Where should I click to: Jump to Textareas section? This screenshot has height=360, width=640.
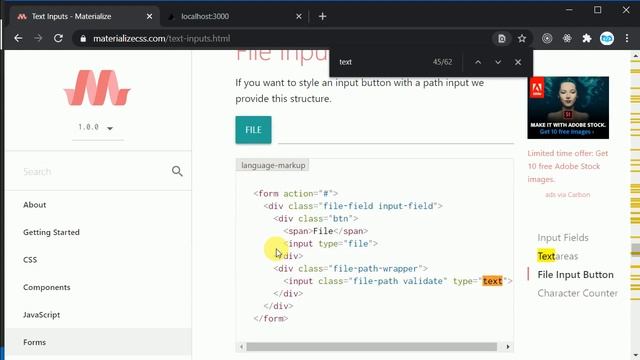pos(558,256)
